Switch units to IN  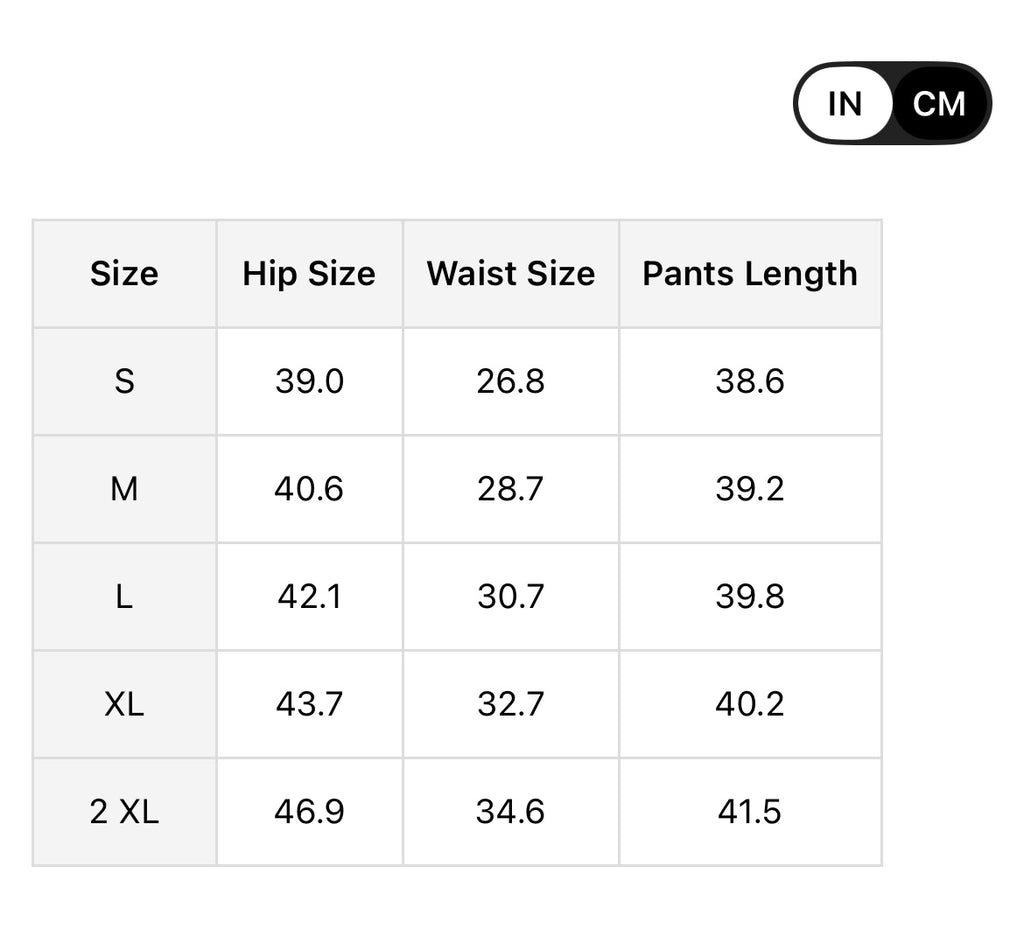845,103
